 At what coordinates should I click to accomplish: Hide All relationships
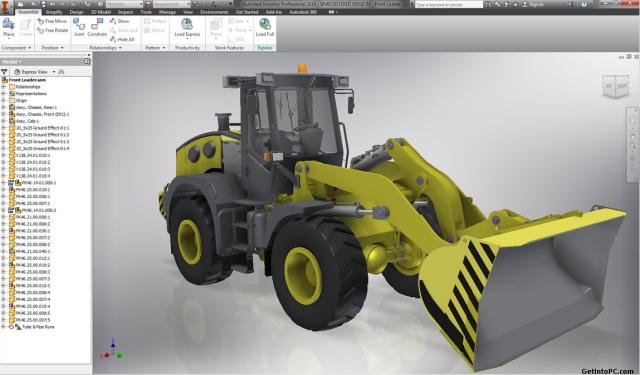click(x=122, y=40)
